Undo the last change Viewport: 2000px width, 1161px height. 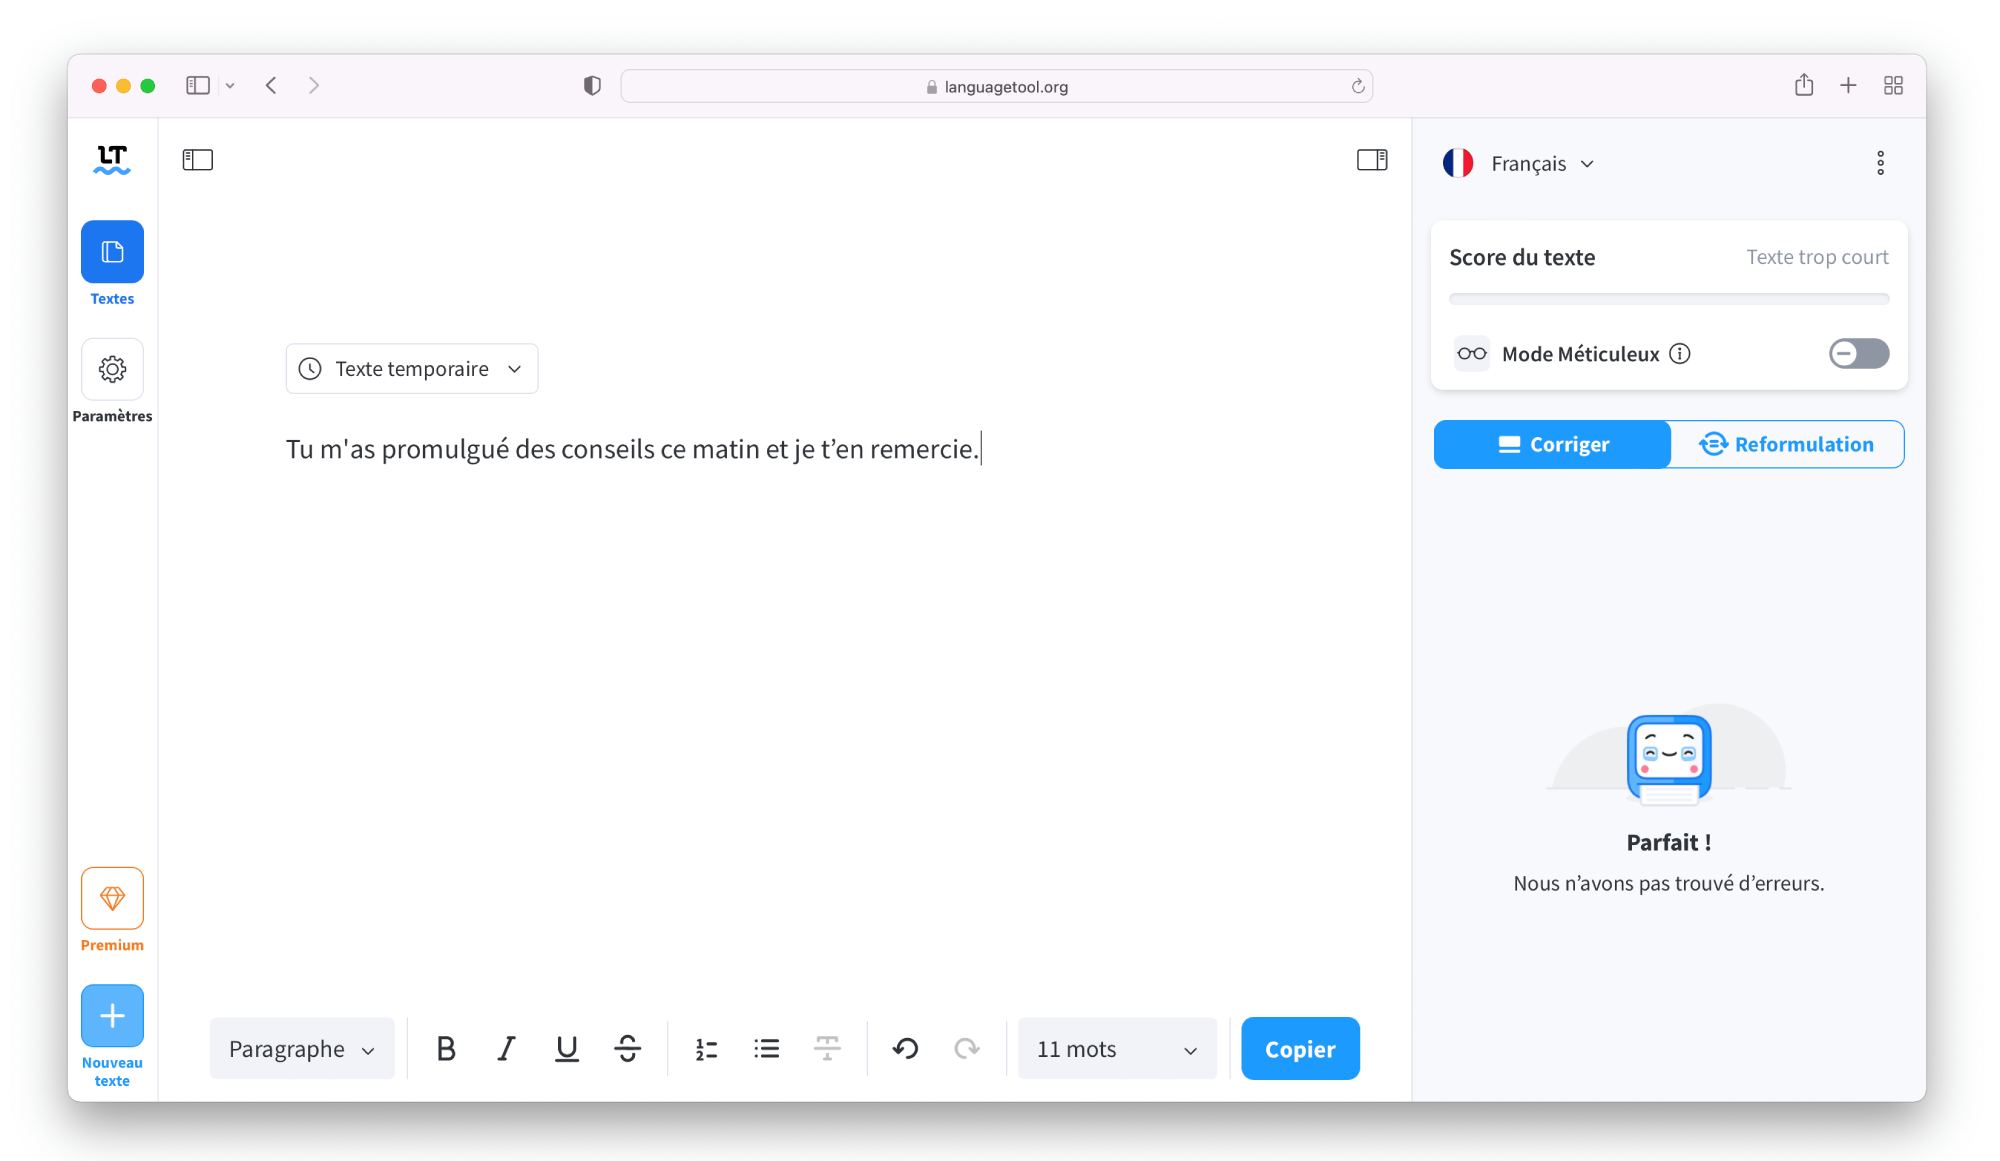[903, 1048]
